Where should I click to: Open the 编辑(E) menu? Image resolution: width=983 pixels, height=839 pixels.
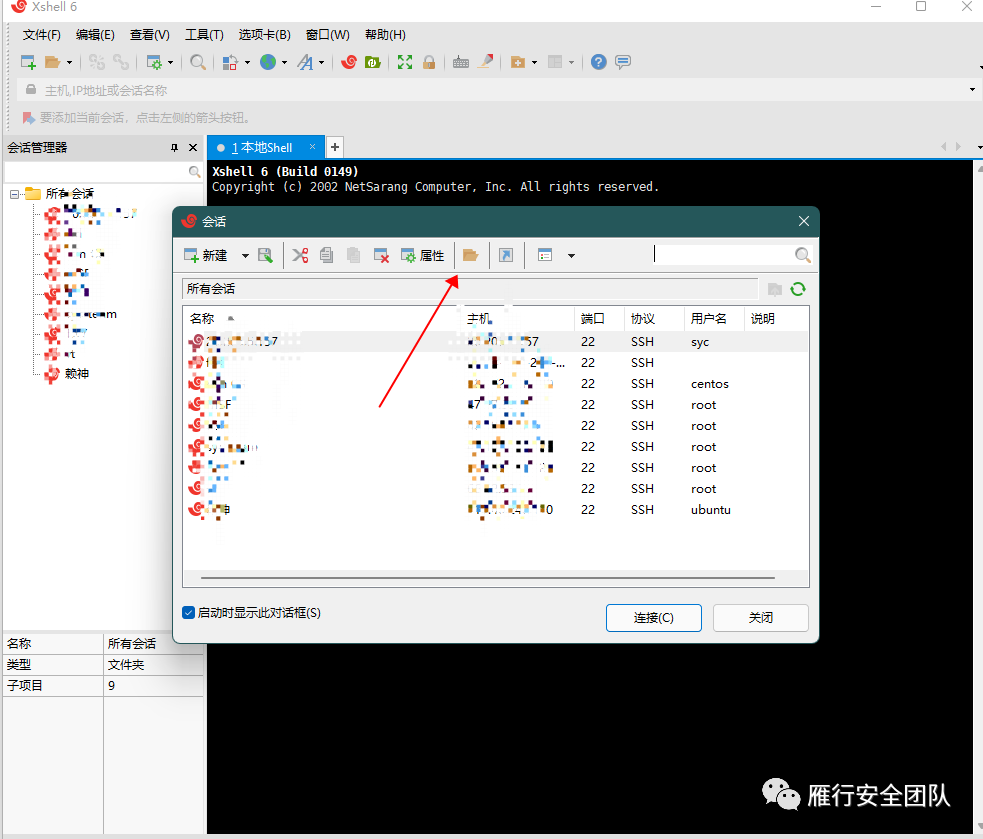(95, 35)
